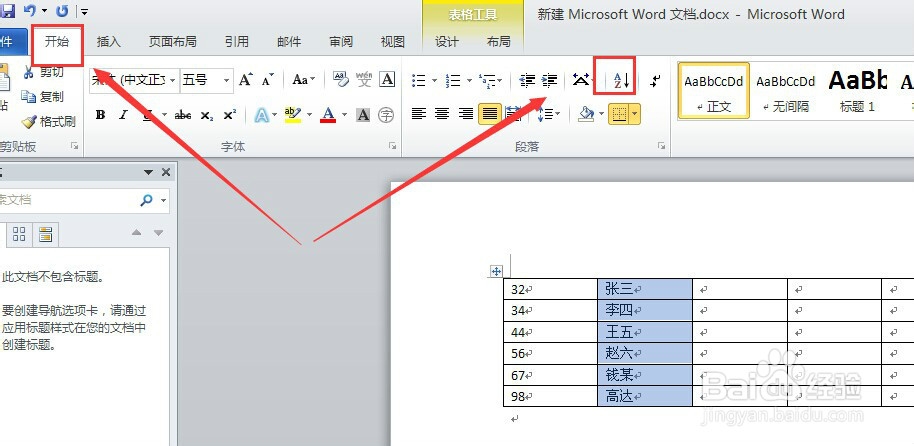This screenshot has width=914, height=446.
Task: Activate the 格式刷 format painter
Action: 49,121
